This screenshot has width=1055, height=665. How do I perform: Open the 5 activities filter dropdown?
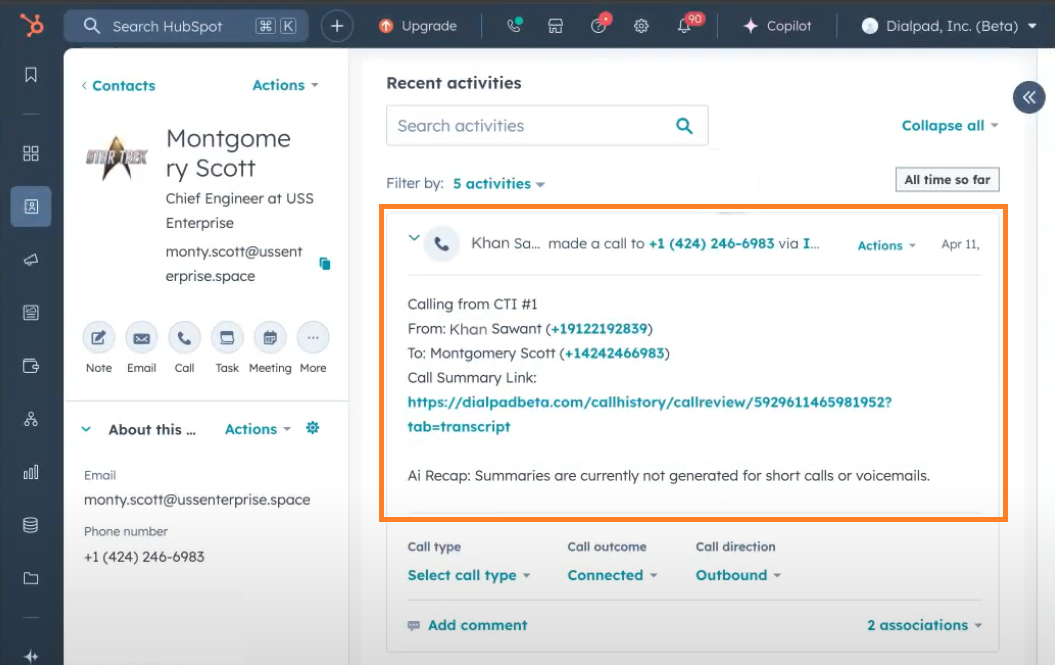click(x=499, y=184)
